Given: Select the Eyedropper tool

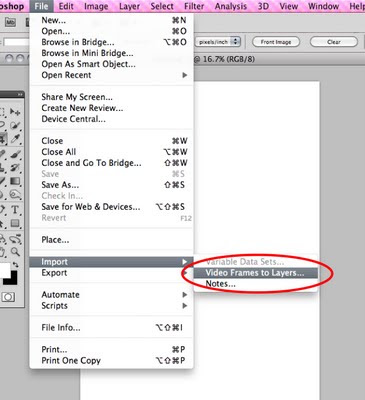Looking at the screenshot, I should point(15,139).
